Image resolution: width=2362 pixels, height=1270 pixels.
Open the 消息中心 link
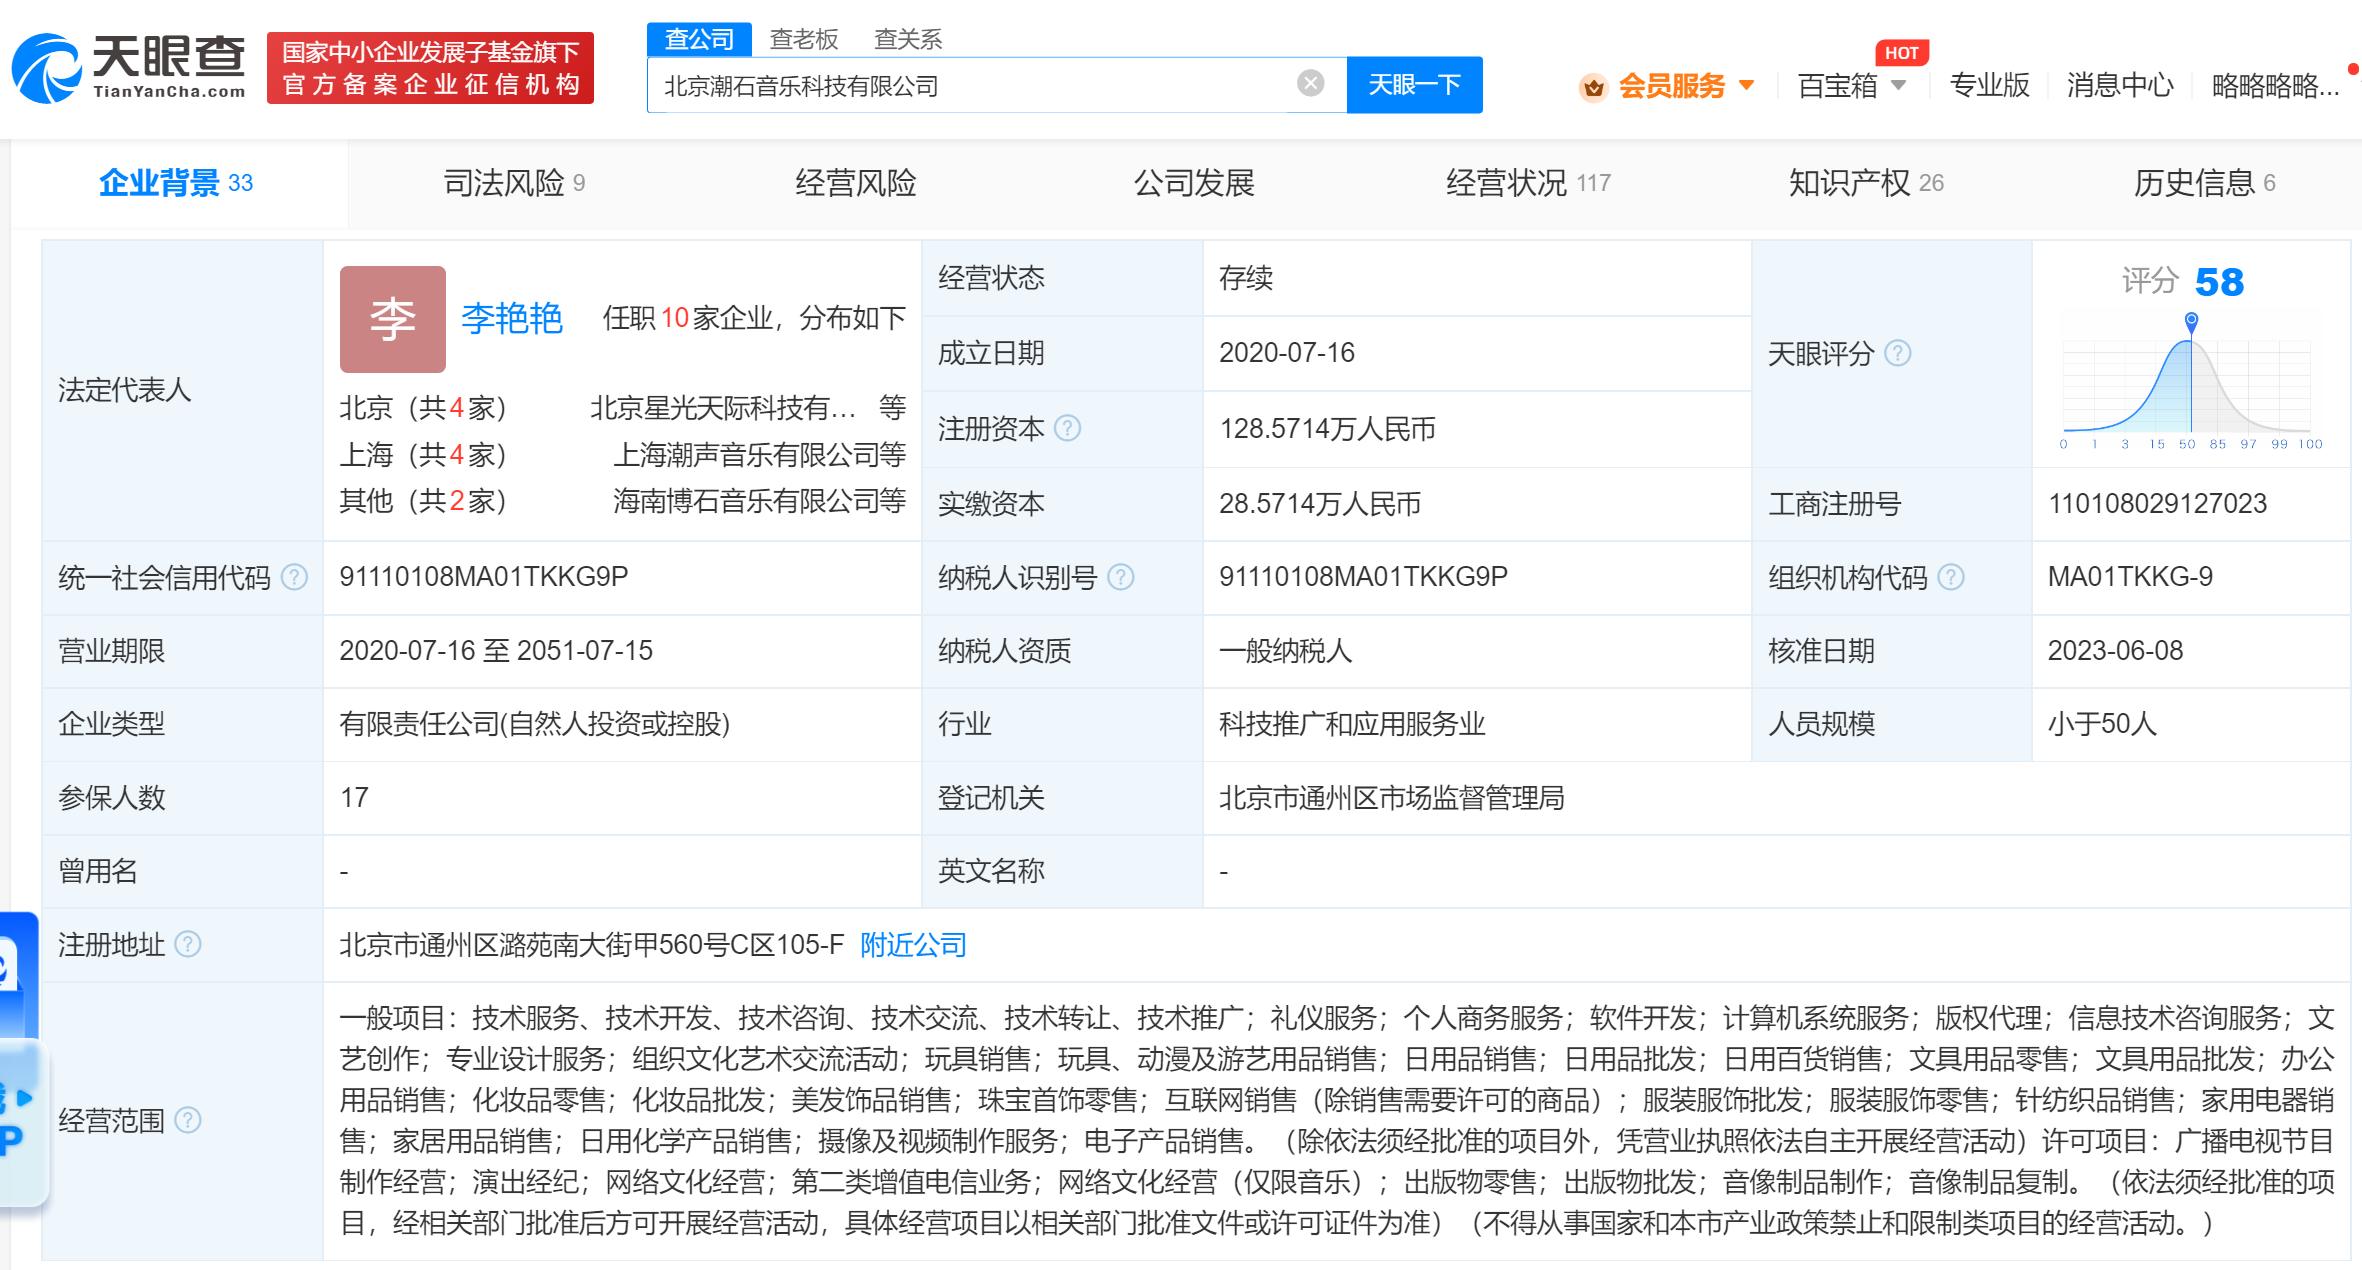[2120, 86]
